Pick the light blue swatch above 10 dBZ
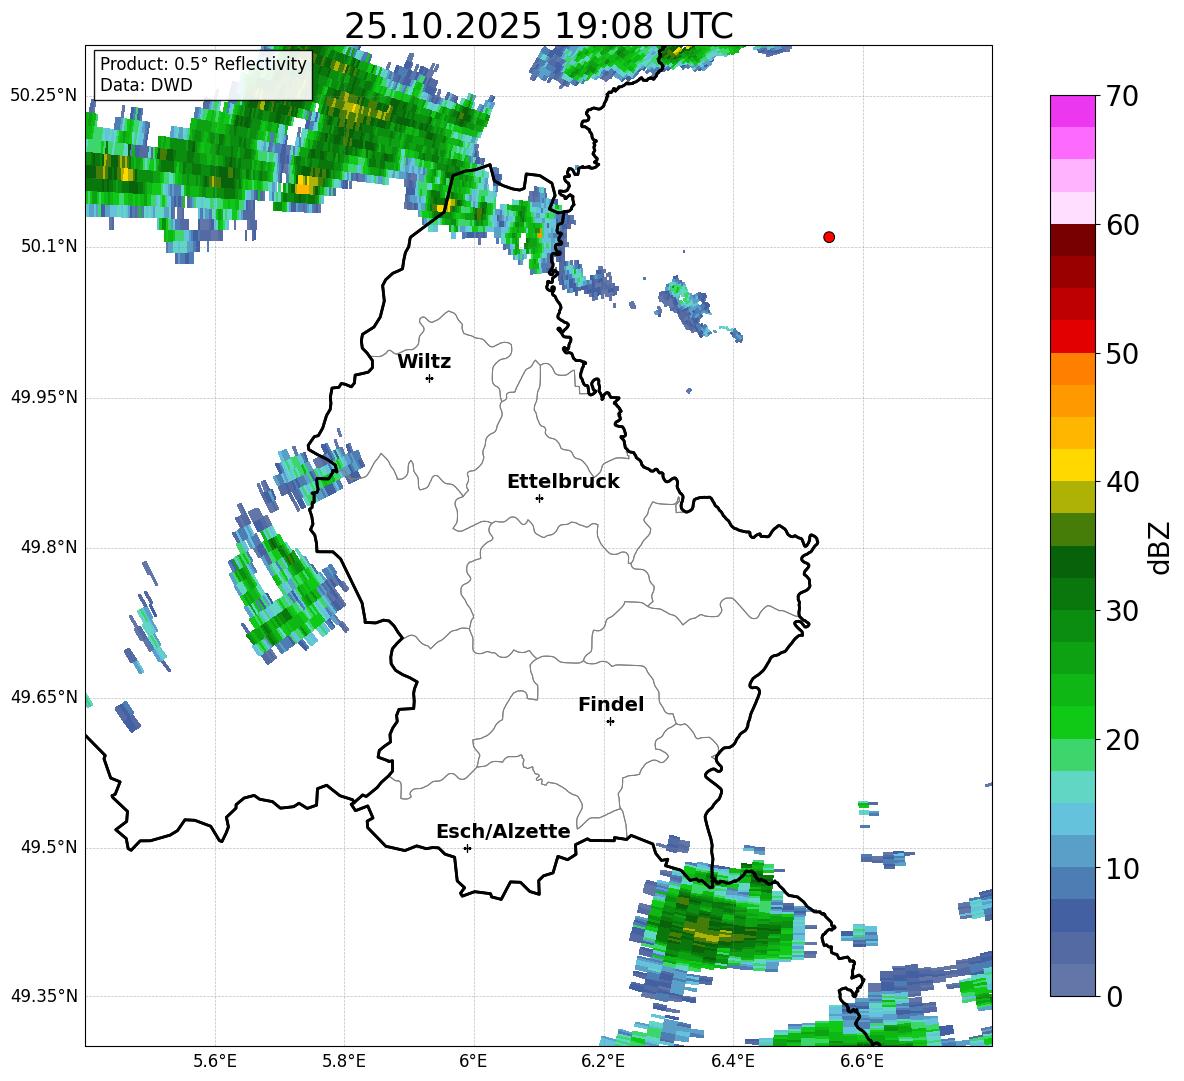 [x=1072, y=852]
